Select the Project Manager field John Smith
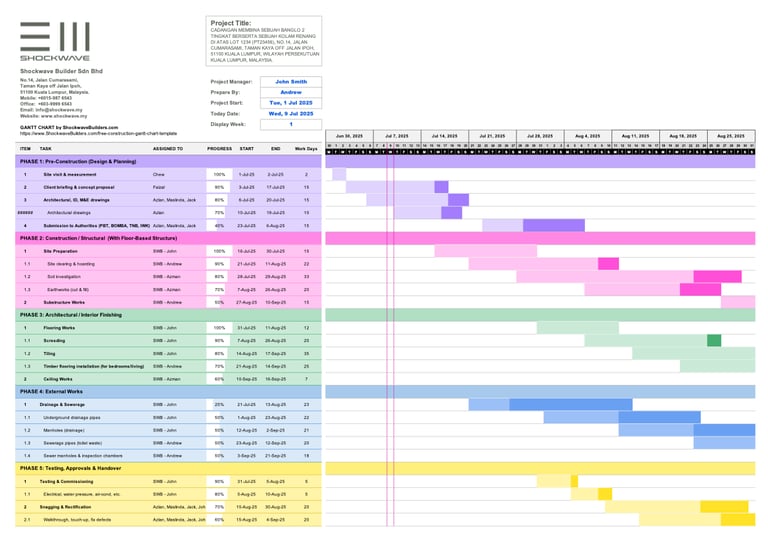Screen dimensions: 768x537 pyautogui.click(x=291, y=82)
